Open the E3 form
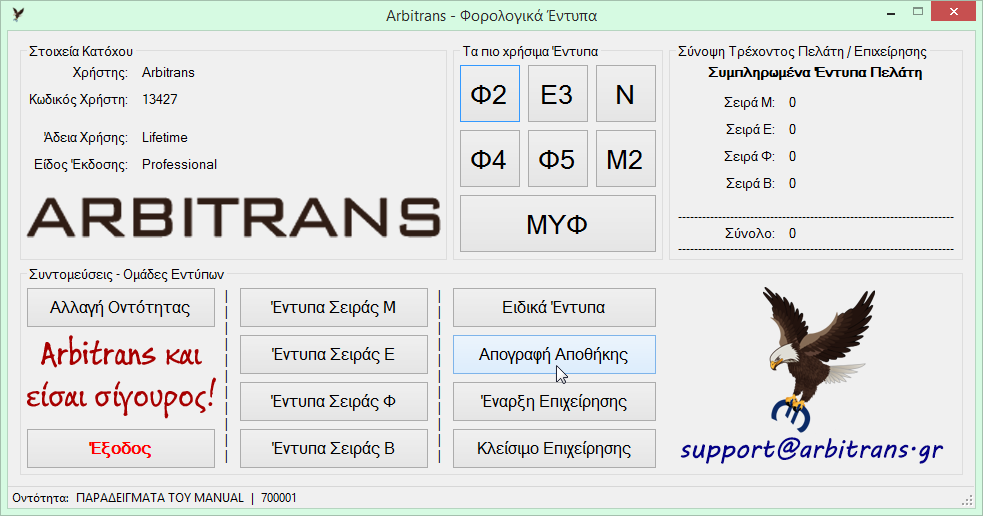Viewport: 983px width, 516px height. point(557,93)
